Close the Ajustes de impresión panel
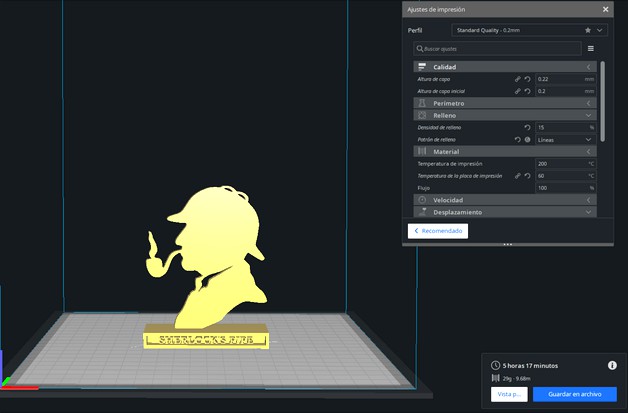 coord(606,9)
